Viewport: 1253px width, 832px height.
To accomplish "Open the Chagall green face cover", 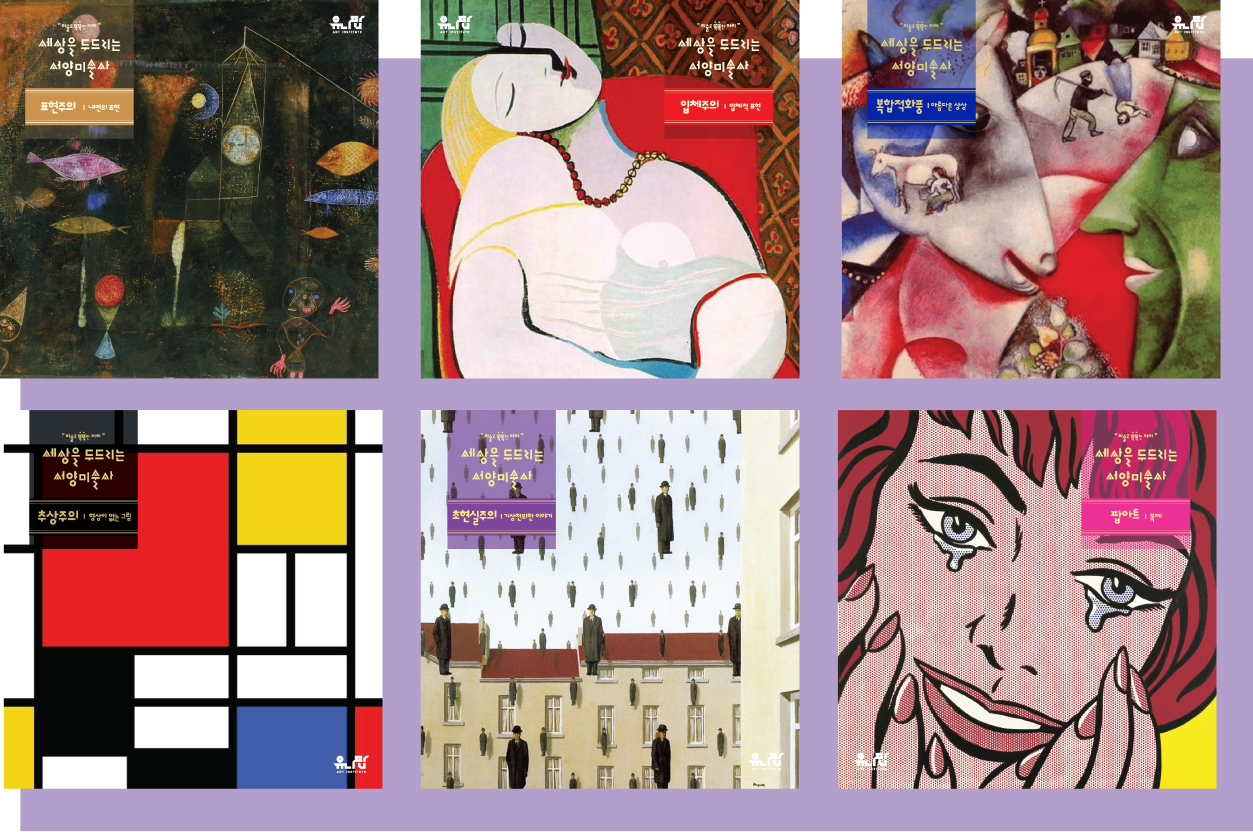I will click(1031, 189).
